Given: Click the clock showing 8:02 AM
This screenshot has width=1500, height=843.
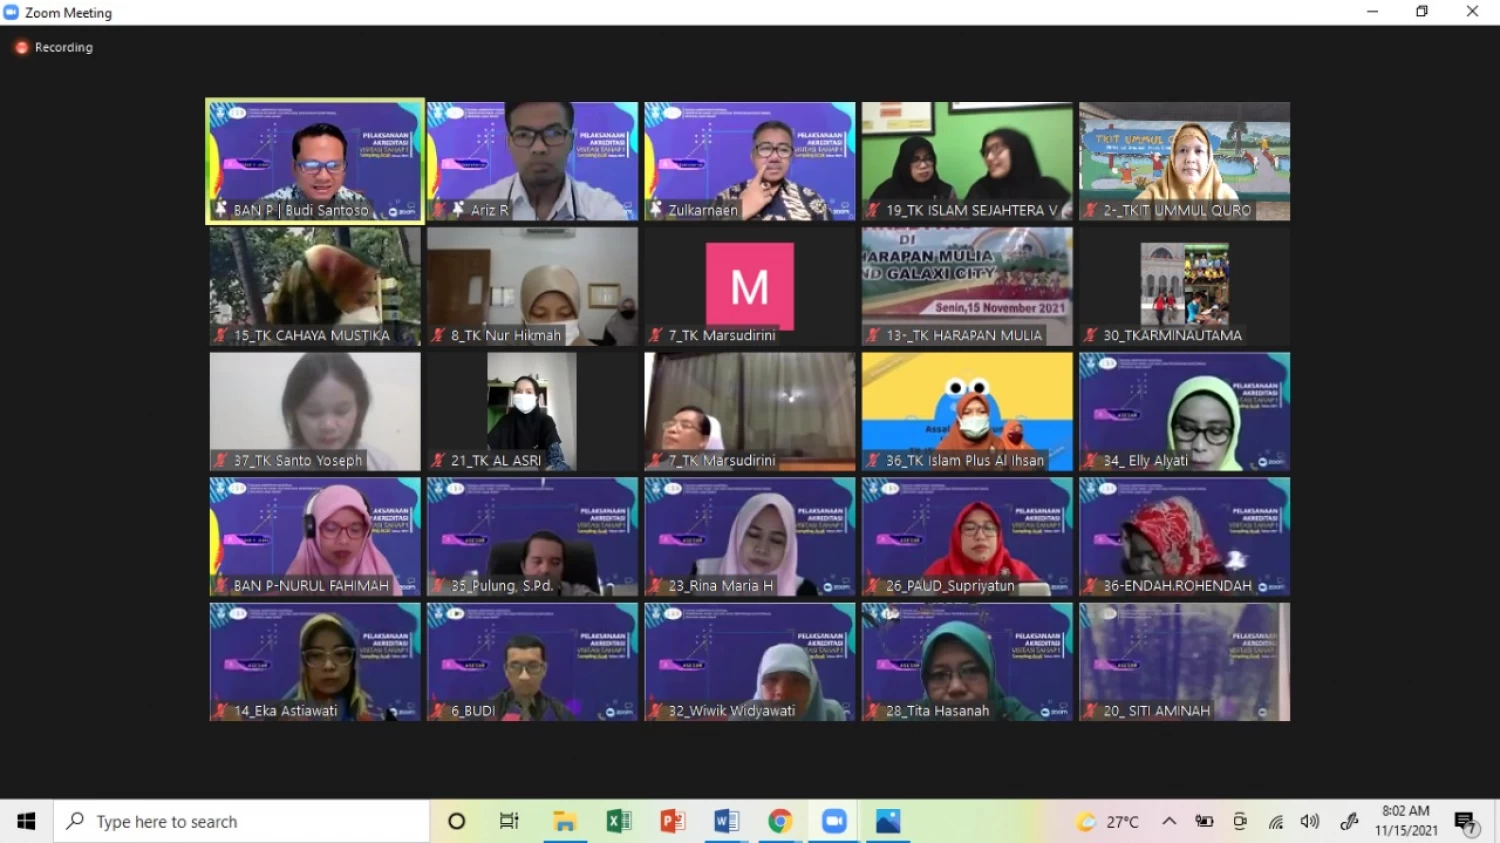Looking at the screenshot, I should click(x=1406, y=820).
